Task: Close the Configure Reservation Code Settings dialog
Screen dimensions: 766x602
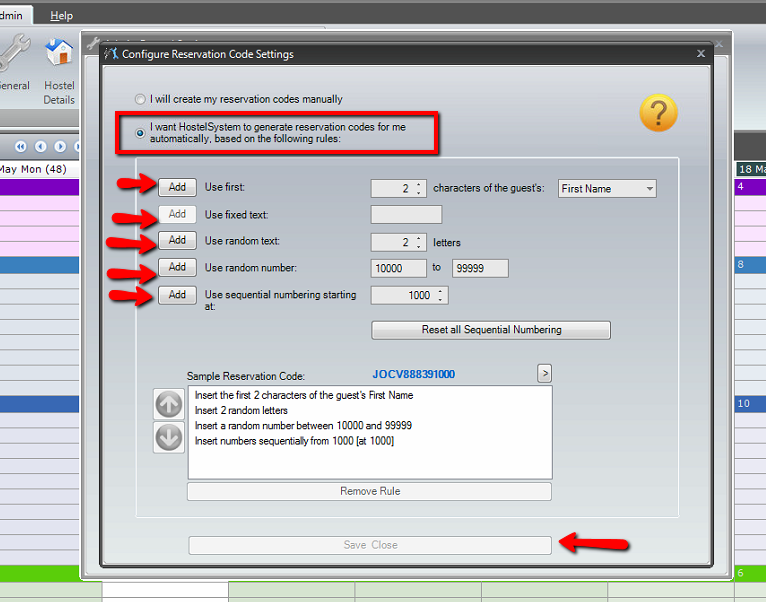Action: click(x=701, y=53)
